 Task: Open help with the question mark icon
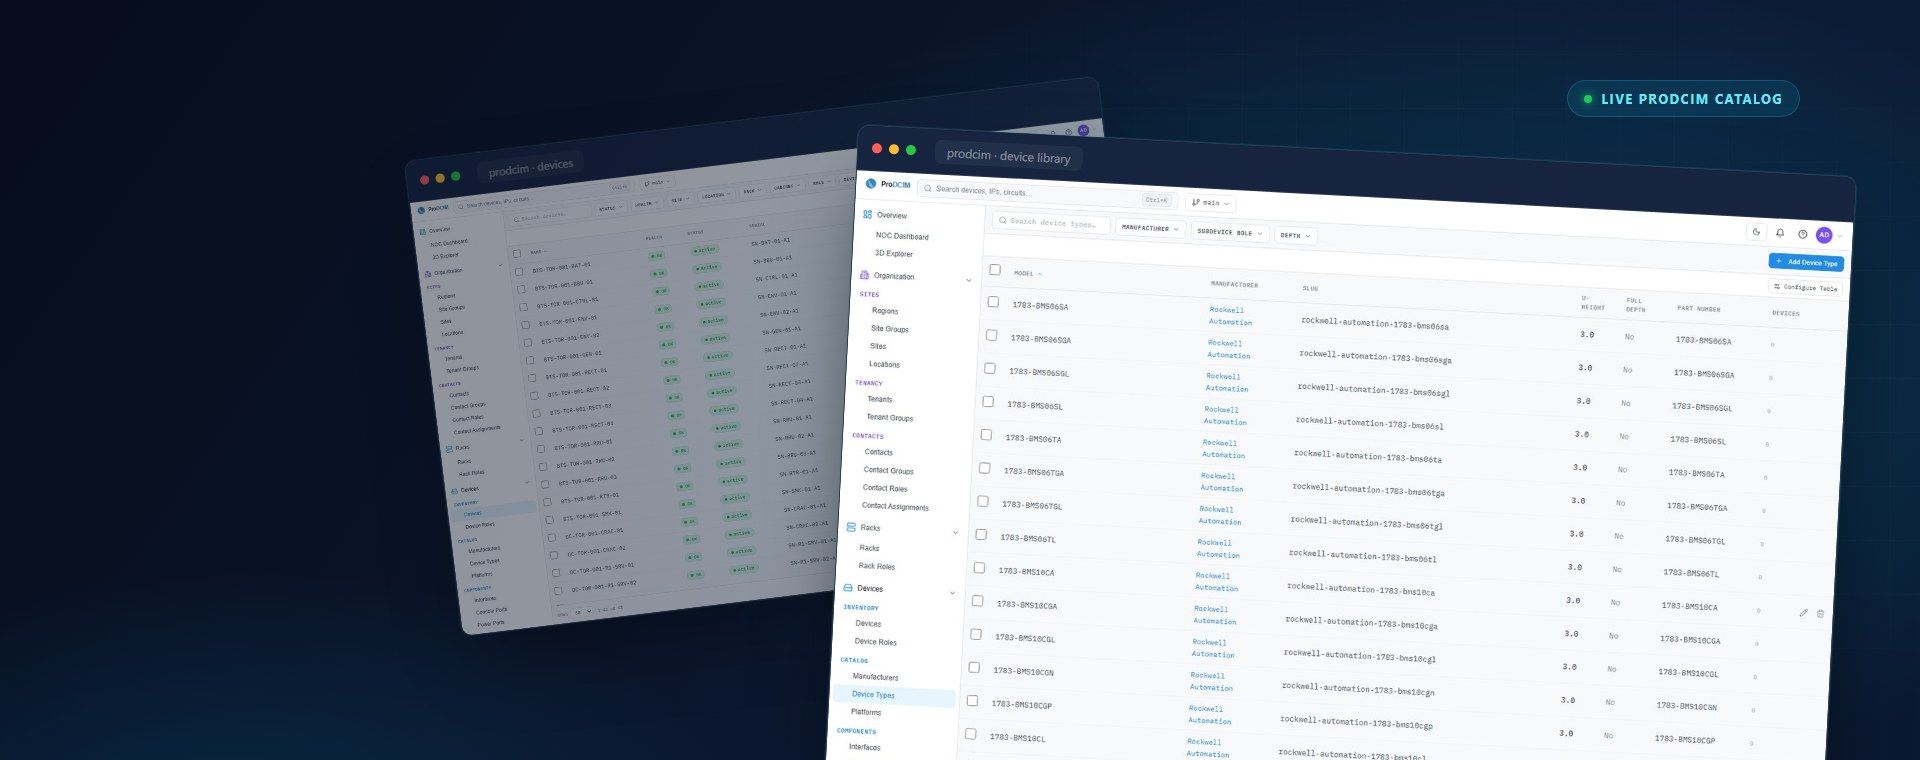click(1803, 234)
